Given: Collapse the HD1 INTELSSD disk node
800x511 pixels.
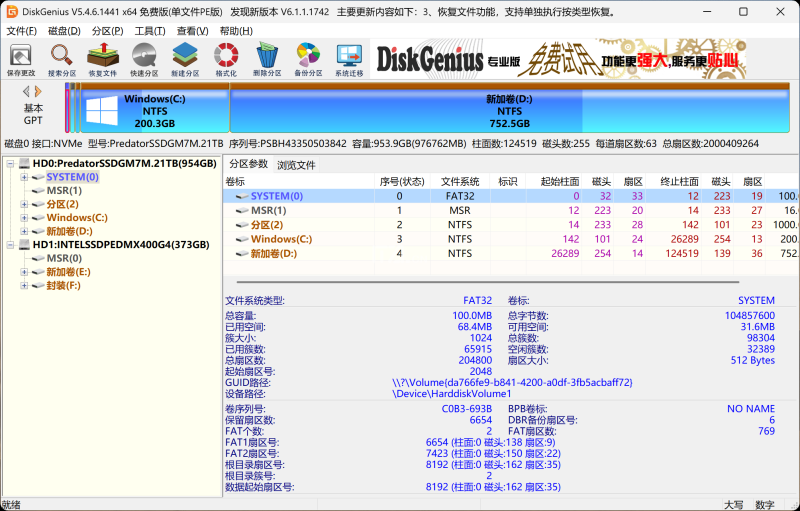Looking at the screenshot, I should [10, 245].
